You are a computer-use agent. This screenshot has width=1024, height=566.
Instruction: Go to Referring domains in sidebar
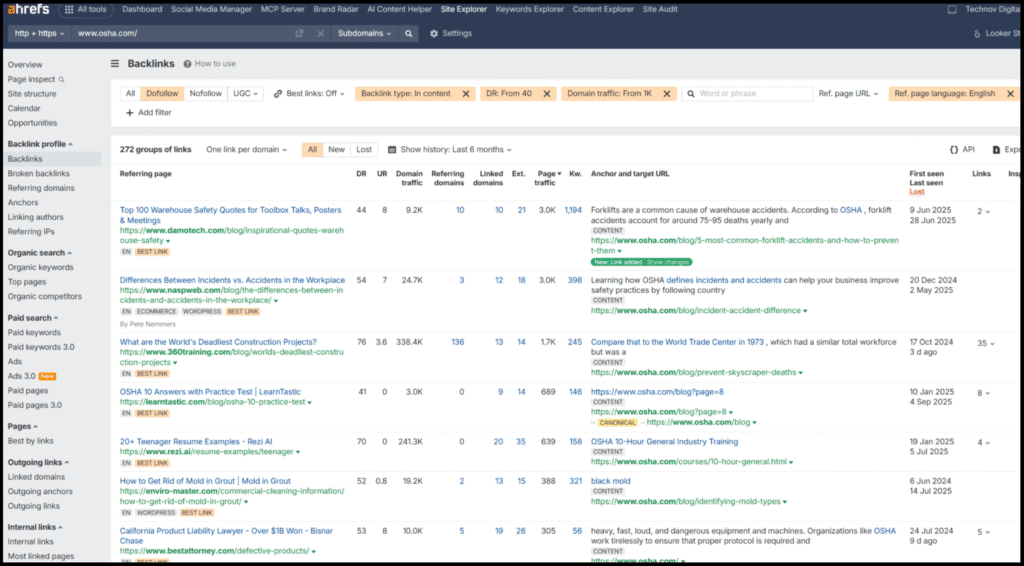click(41, 188)
